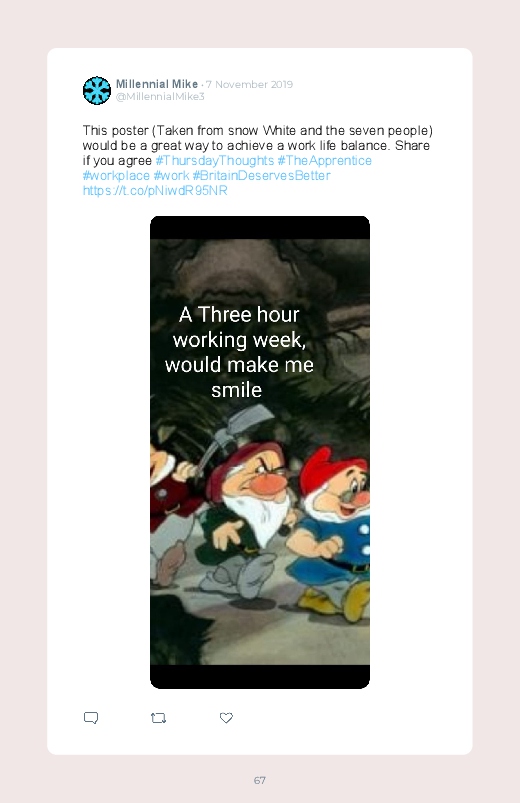Open the #TheApprentice hashtag
The image size is (520, 803).
pos(324,160)
